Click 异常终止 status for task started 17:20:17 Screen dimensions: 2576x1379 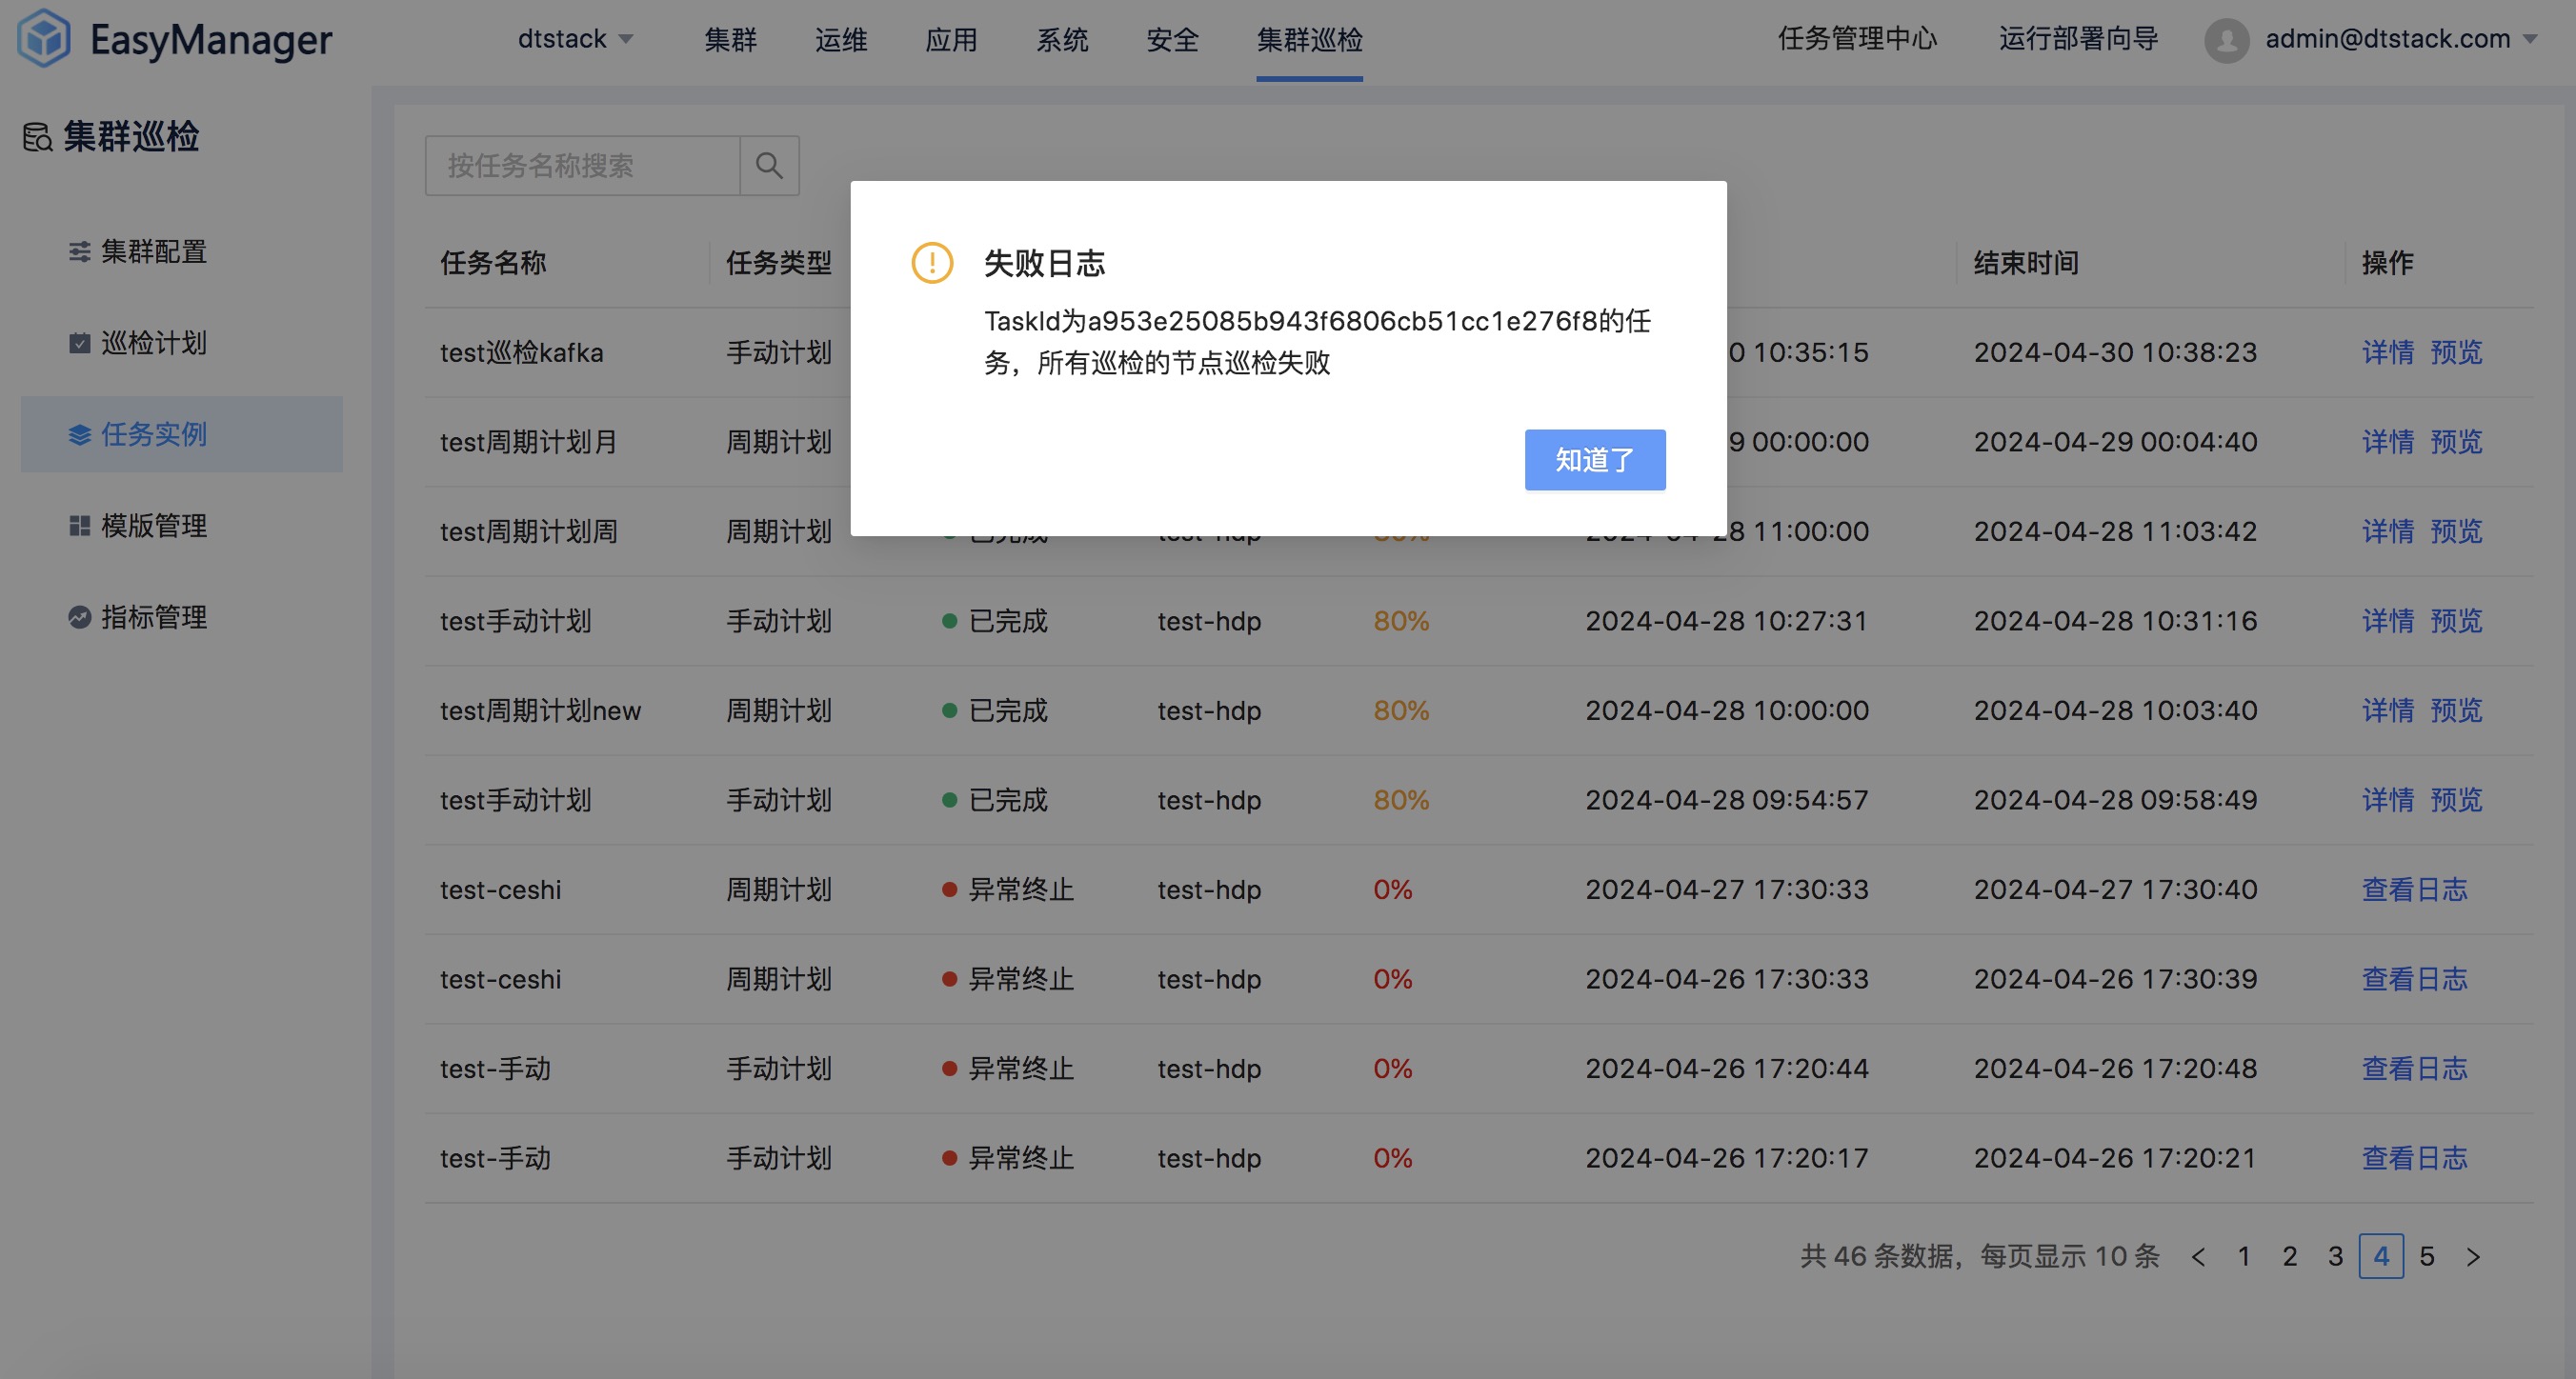click(1008, 1158)
